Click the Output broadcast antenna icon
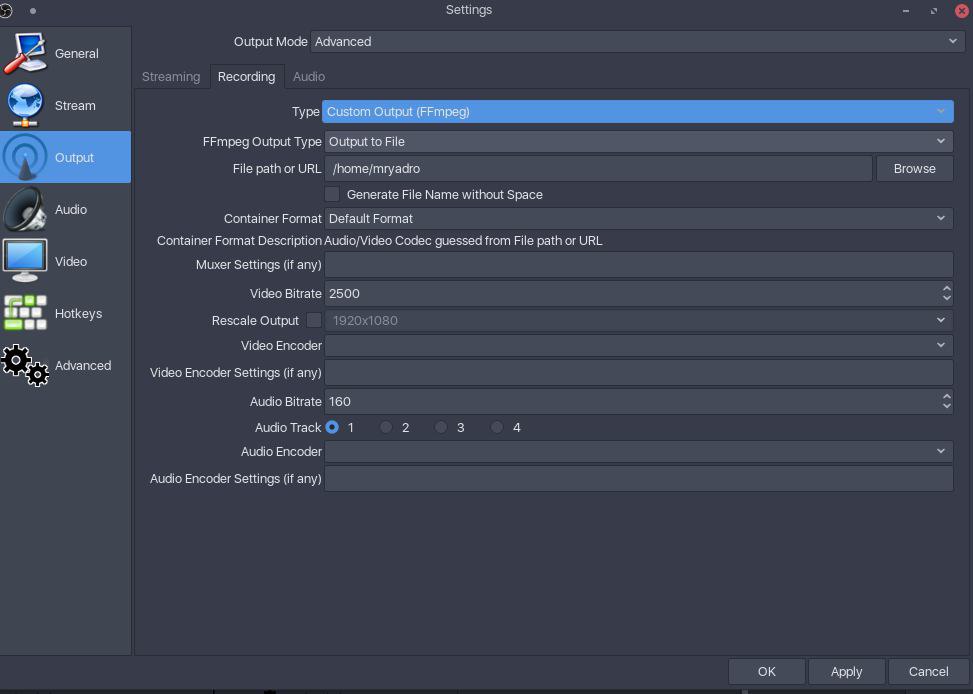This screenshot has width=973, height=694. coord(25,157)
